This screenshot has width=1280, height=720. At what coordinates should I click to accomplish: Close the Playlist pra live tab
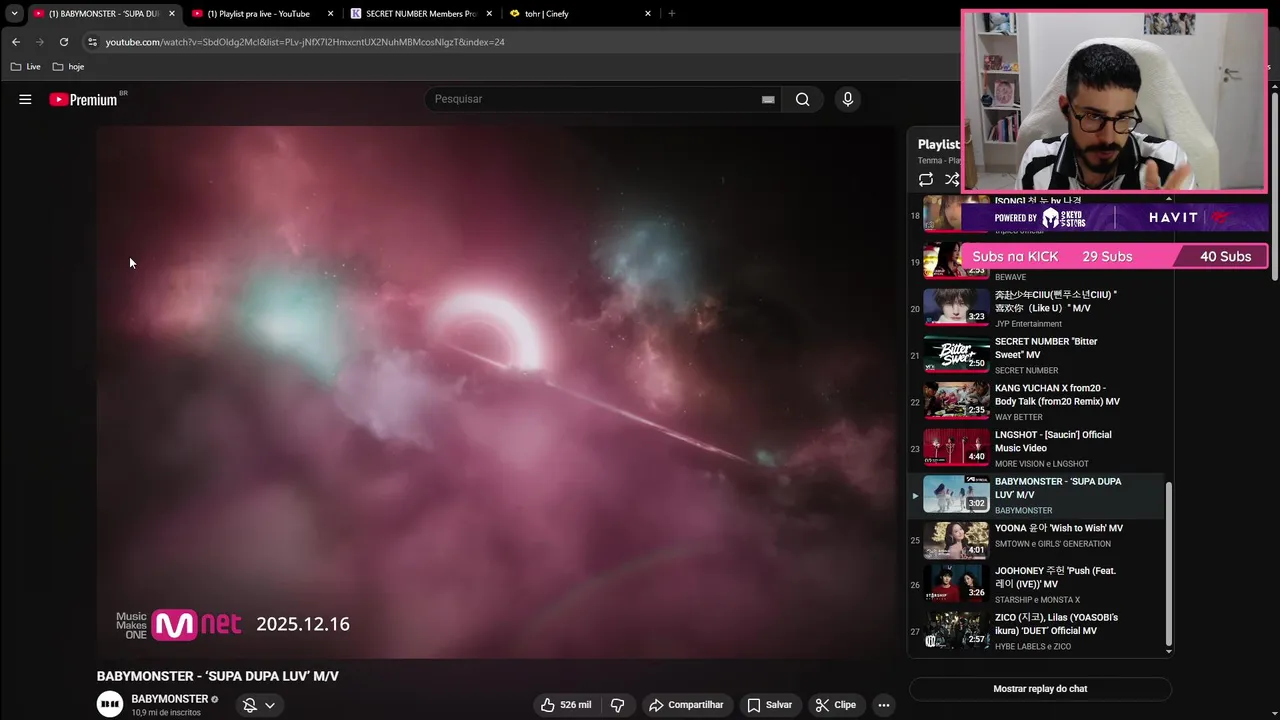(330, 14)
